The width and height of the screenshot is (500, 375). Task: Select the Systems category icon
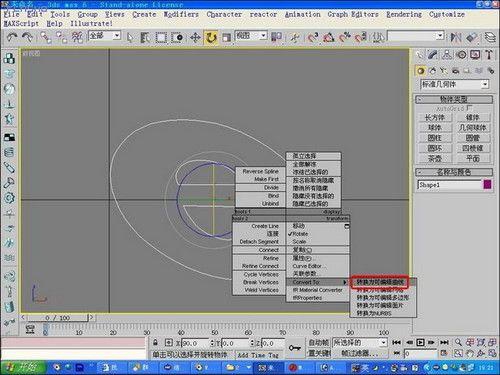click(x=490, y=71)
